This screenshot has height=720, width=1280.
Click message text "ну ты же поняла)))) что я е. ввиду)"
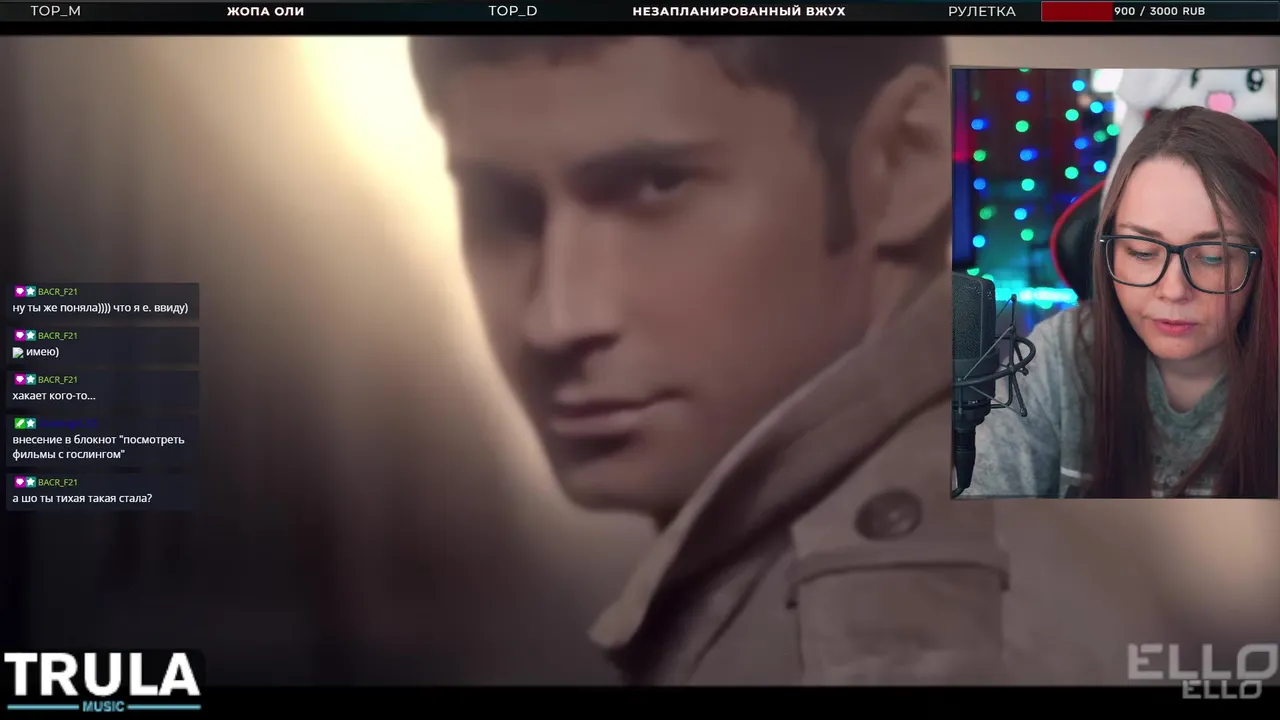(100, 308)
